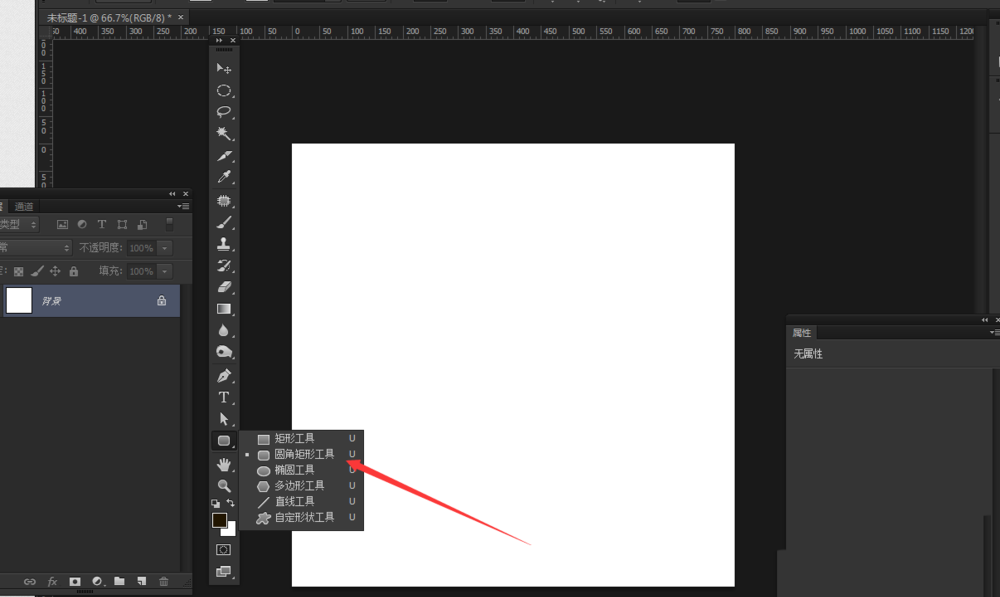Open the 填充 fill dropdown arrow
This screenshot has width=1000, height=597.
pyautogui.click(x=165, y=271)
